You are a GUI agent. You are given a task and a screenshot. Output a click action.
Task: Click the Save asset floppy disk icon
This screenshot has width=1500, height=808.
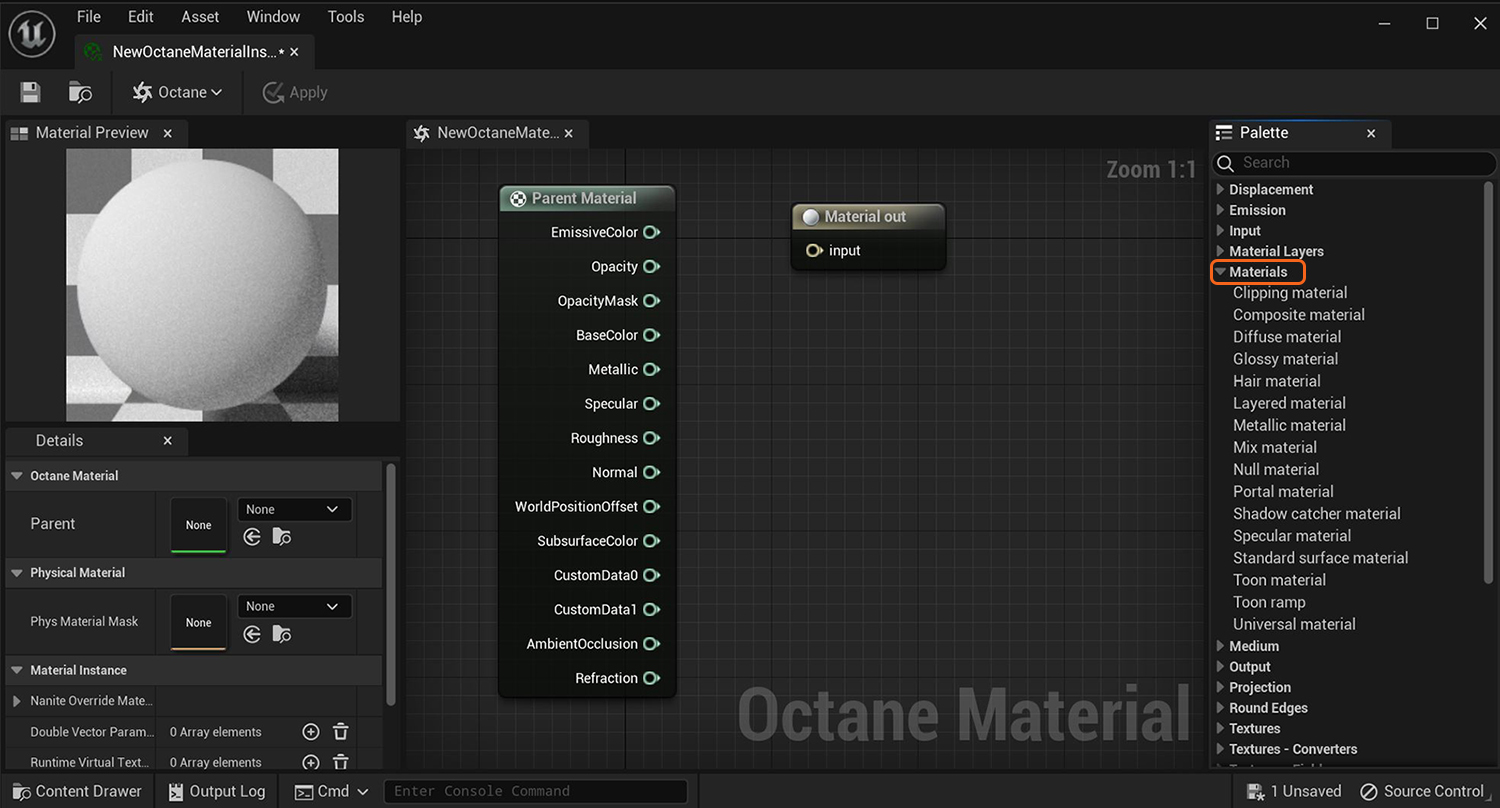point(30,92)
